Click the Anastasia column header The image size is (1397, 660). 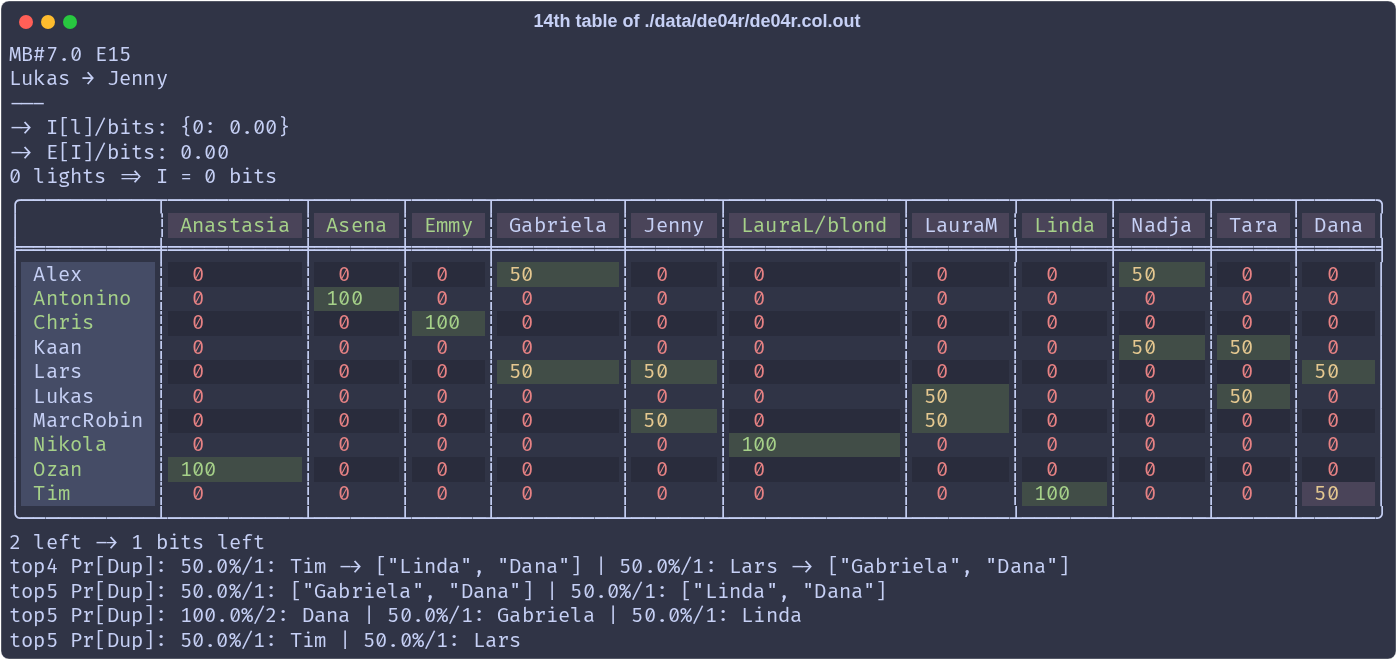(235, 225)
